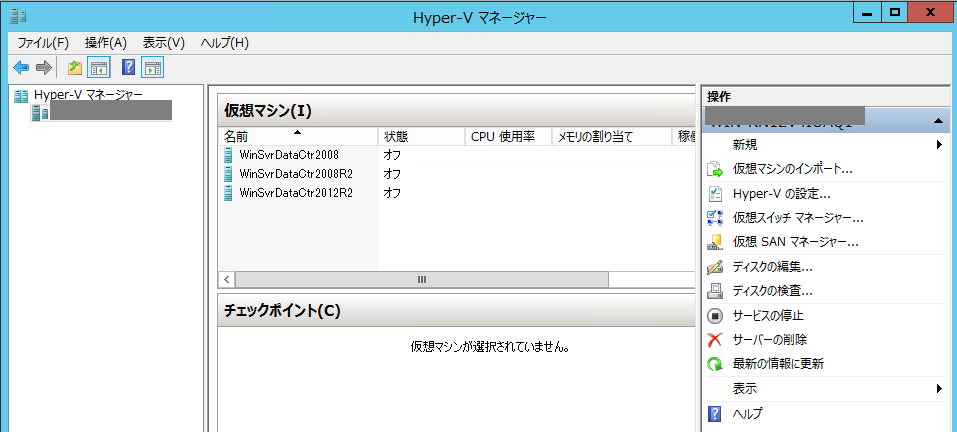The width and height of the screenshot is (957, 432).
Task: Open ファイル(F) menu
Action: (x=43, y=43)
